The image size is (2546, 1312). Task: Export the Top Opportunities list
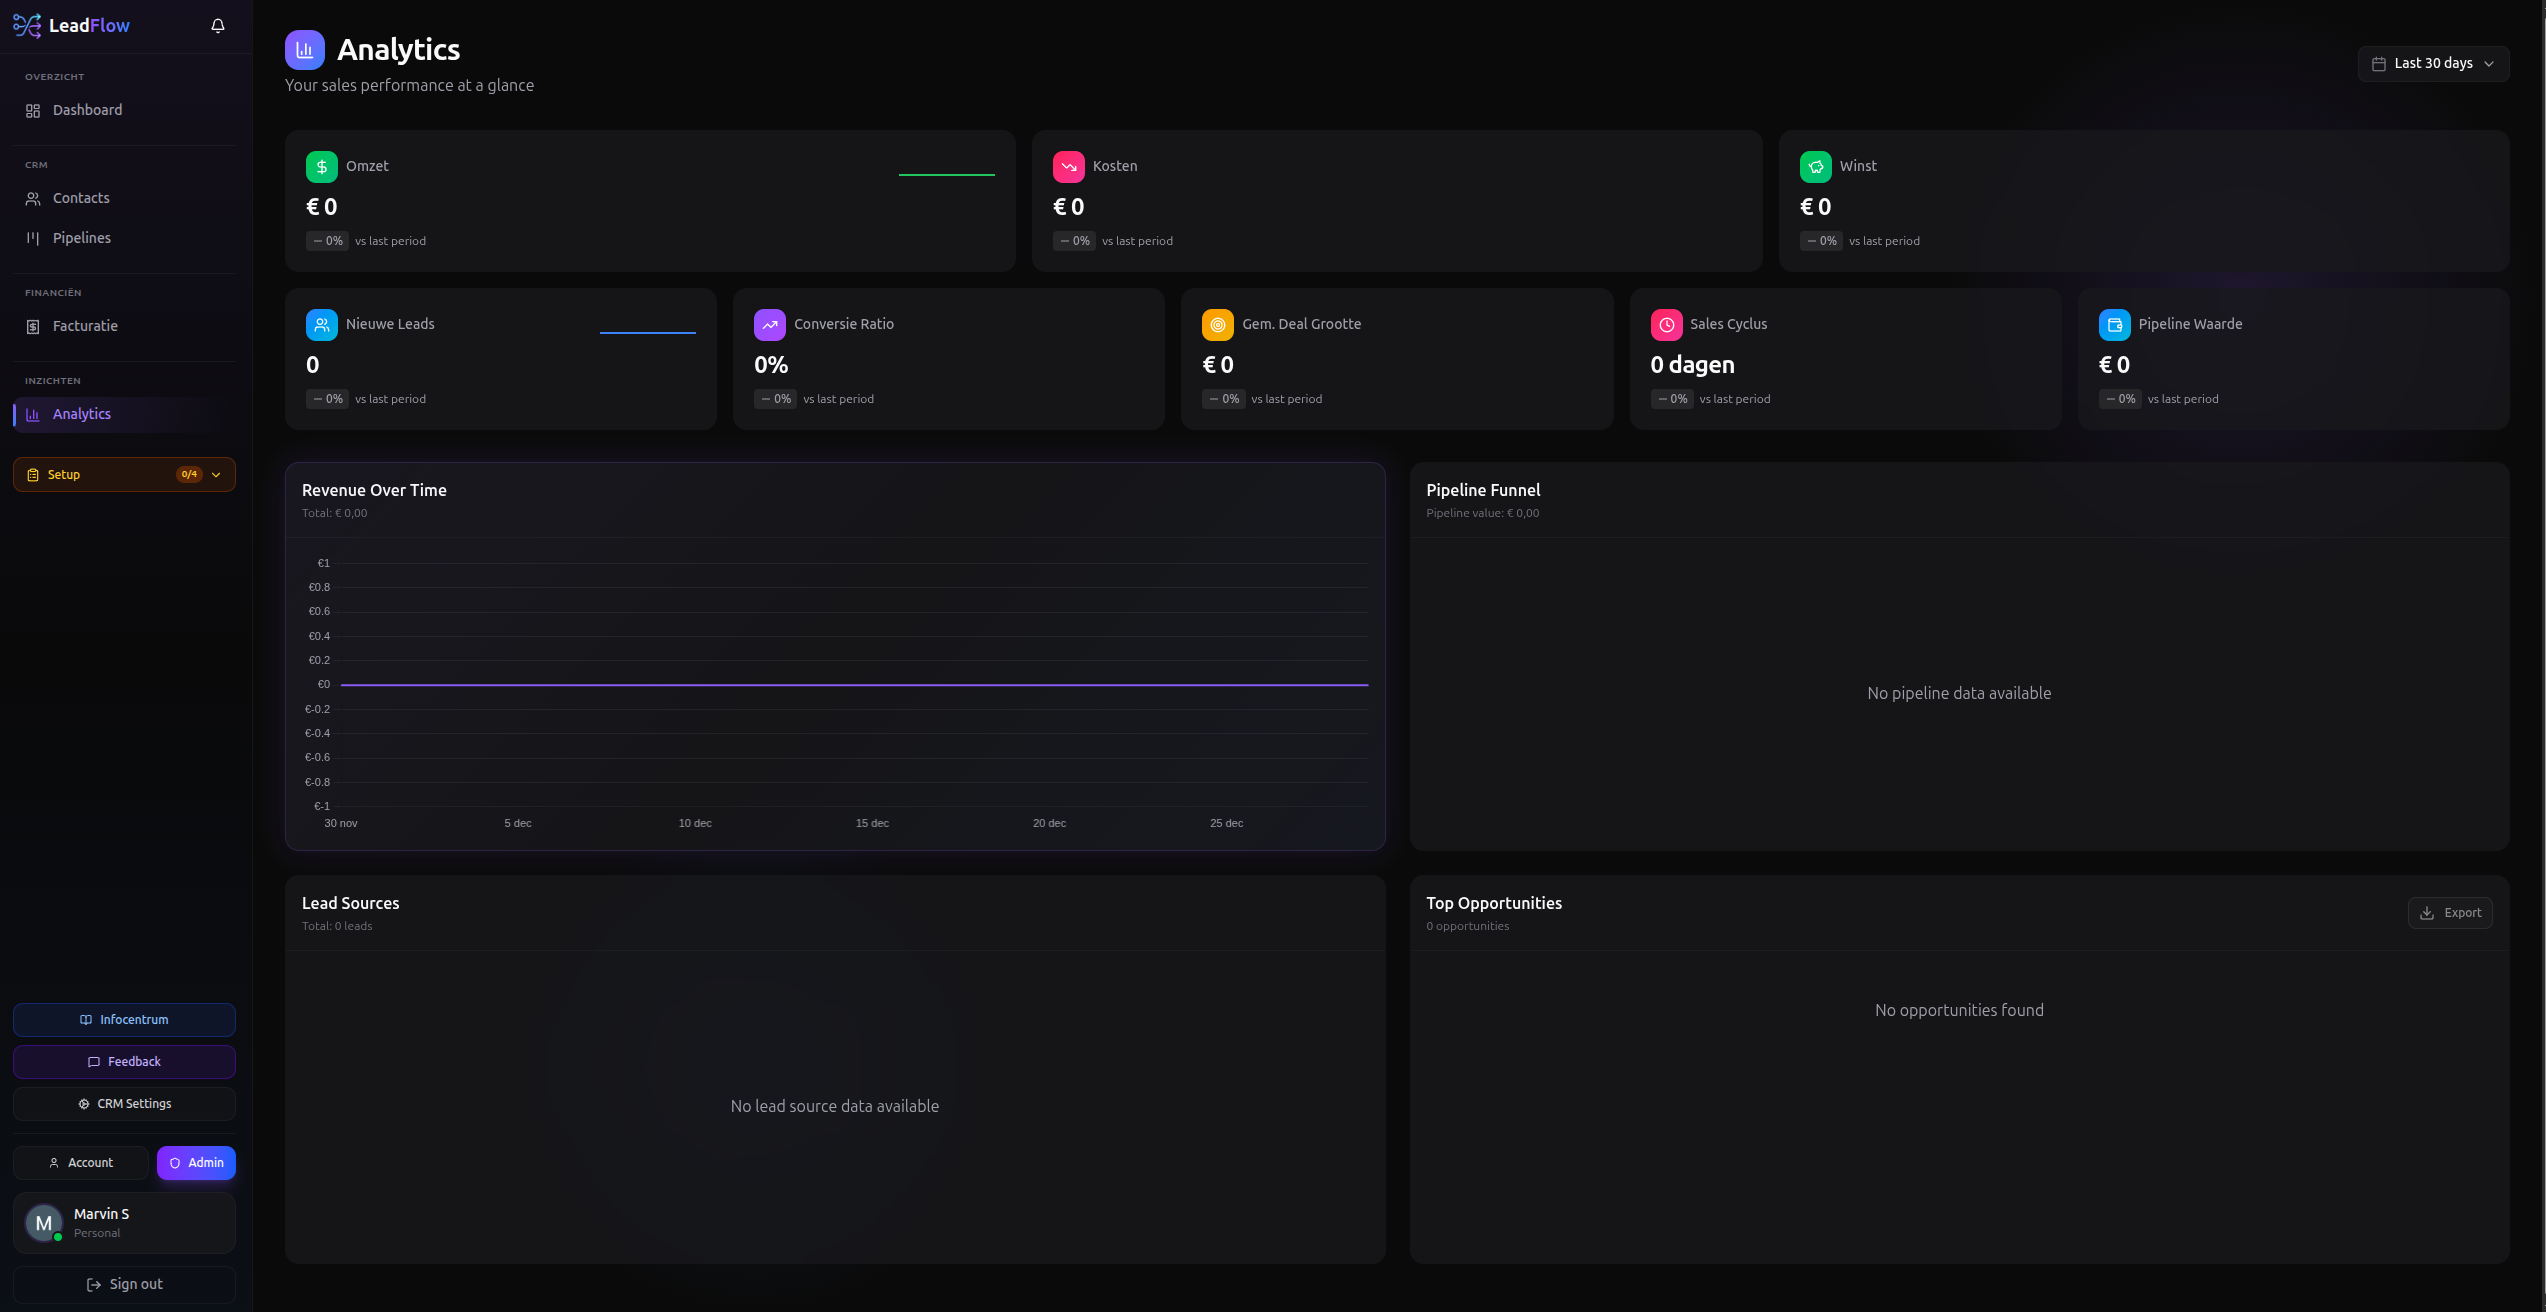2449,913
